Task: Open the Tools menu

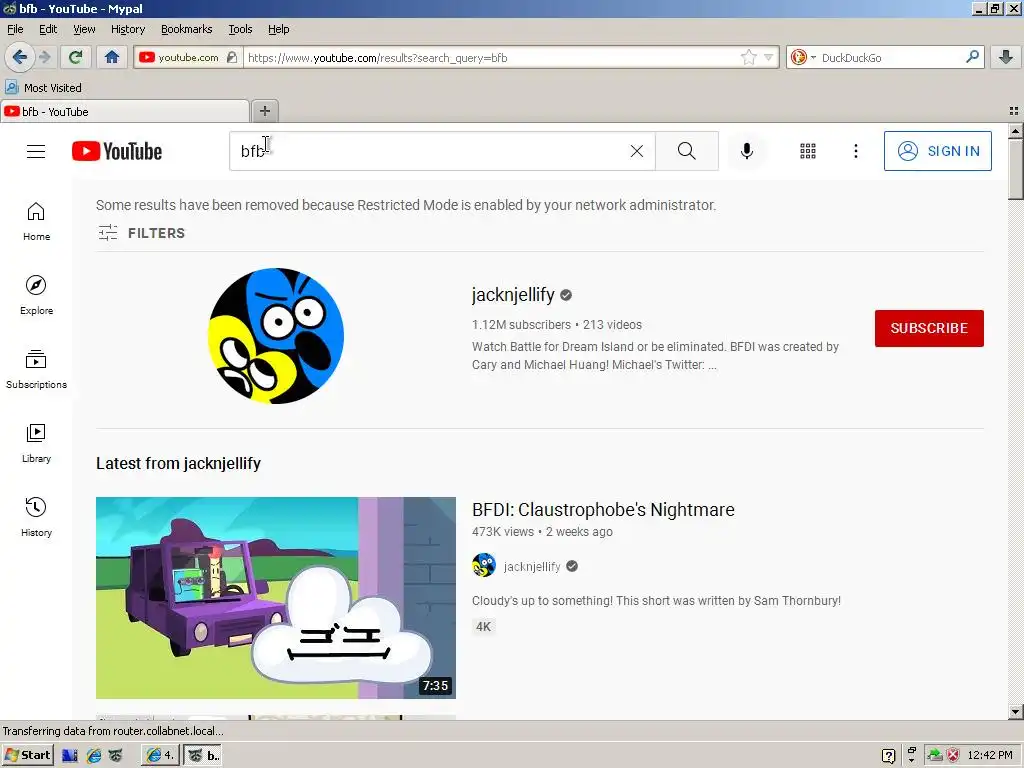Action: 240,29
